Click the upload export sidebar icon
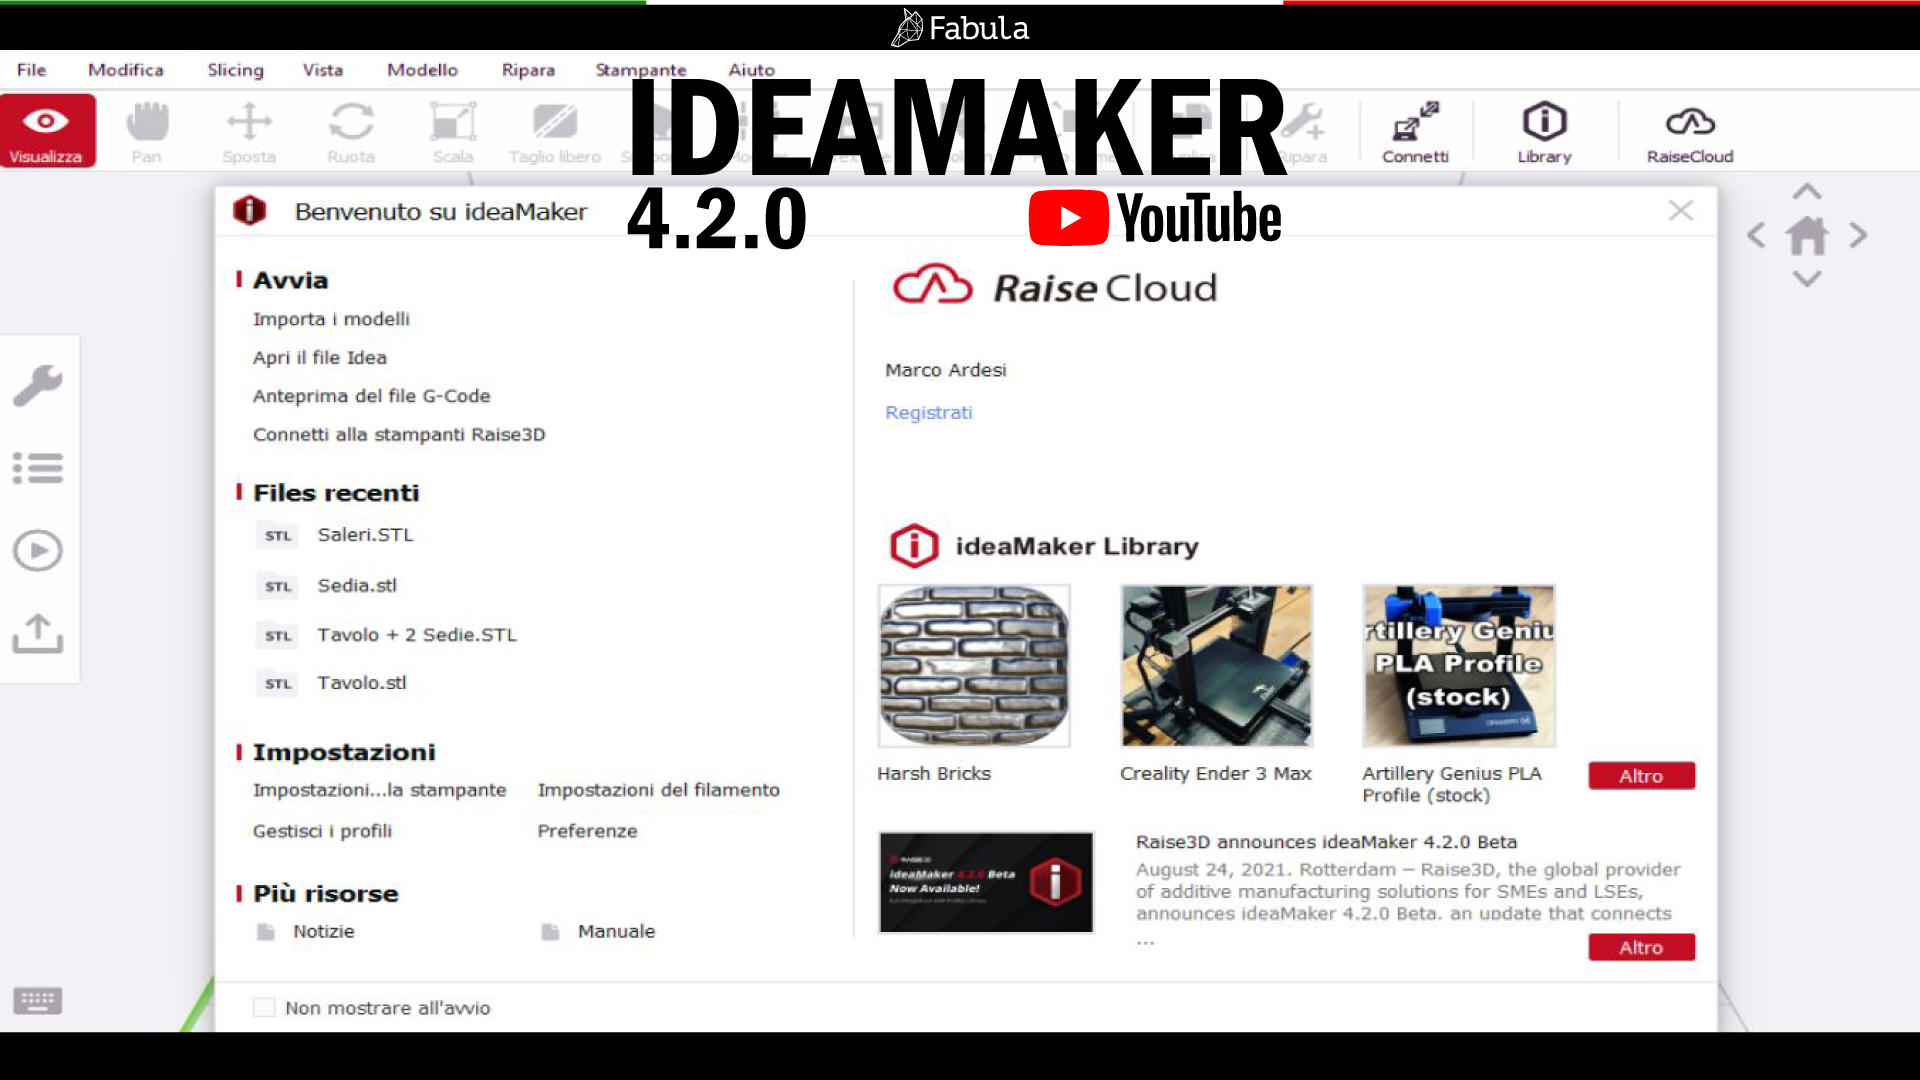 point(38,634)
